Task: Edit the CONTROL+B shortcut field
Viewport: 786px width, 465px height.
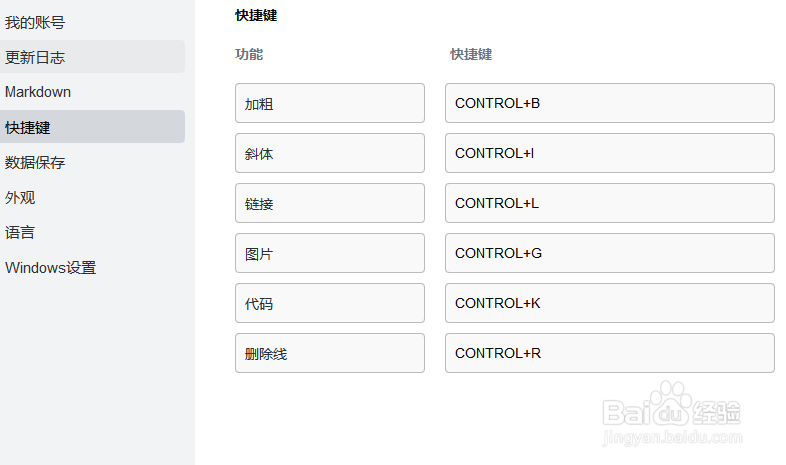Action: (x=609, y=103)
